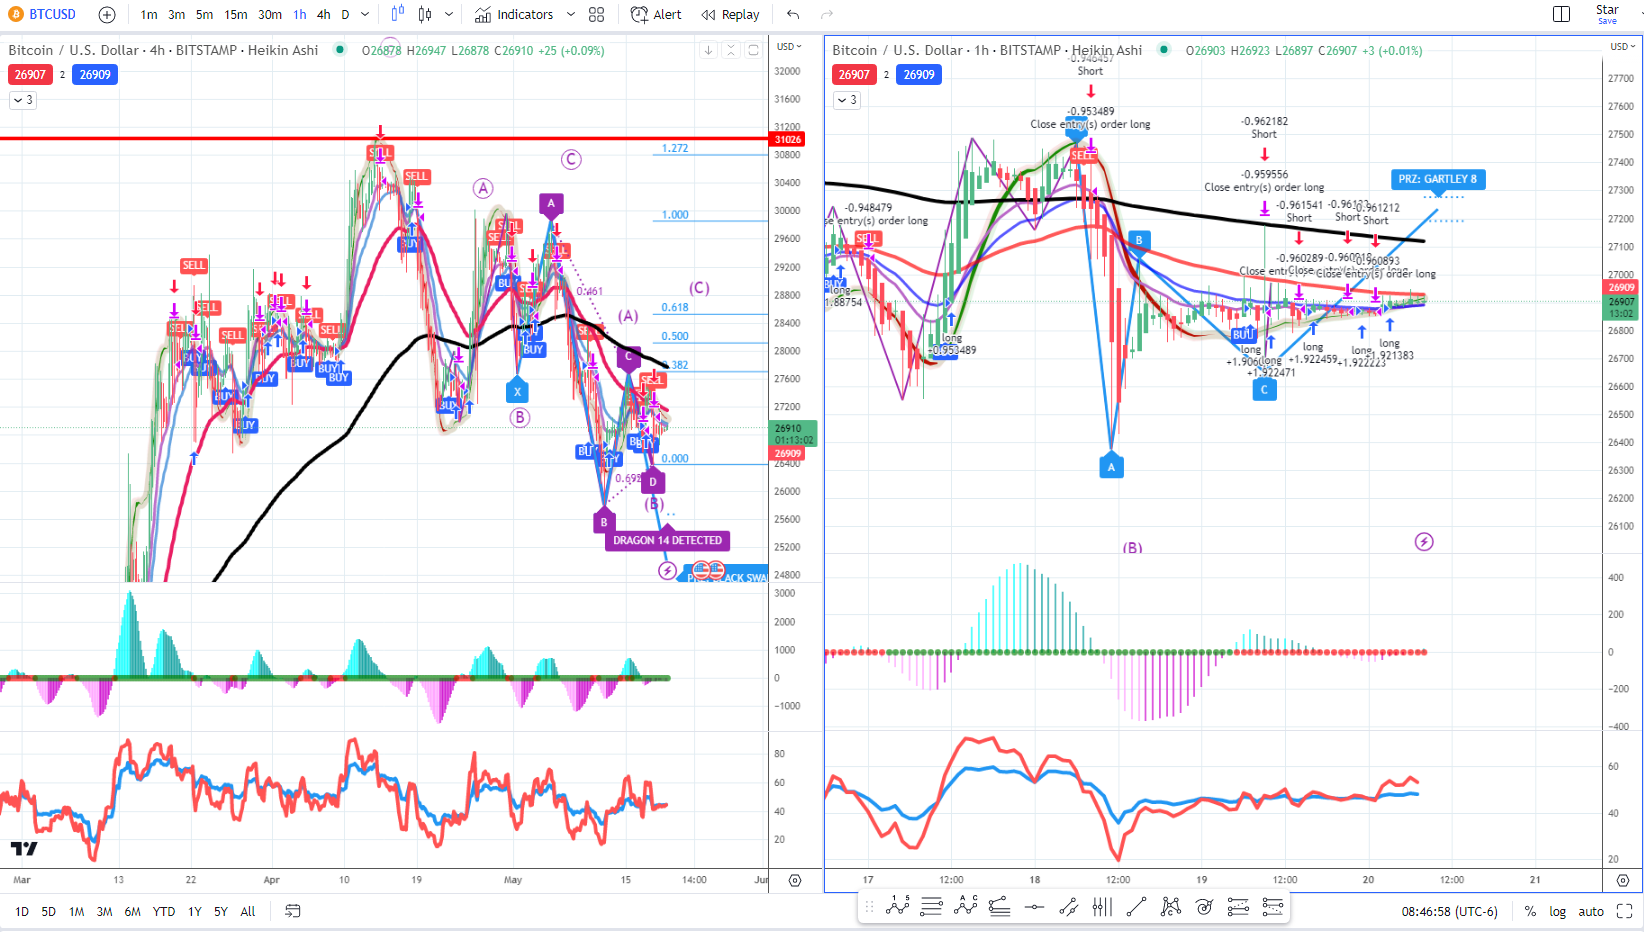Select the 30m timeframe
Viewport: 1644px width, 932px height.
[270, 14]
